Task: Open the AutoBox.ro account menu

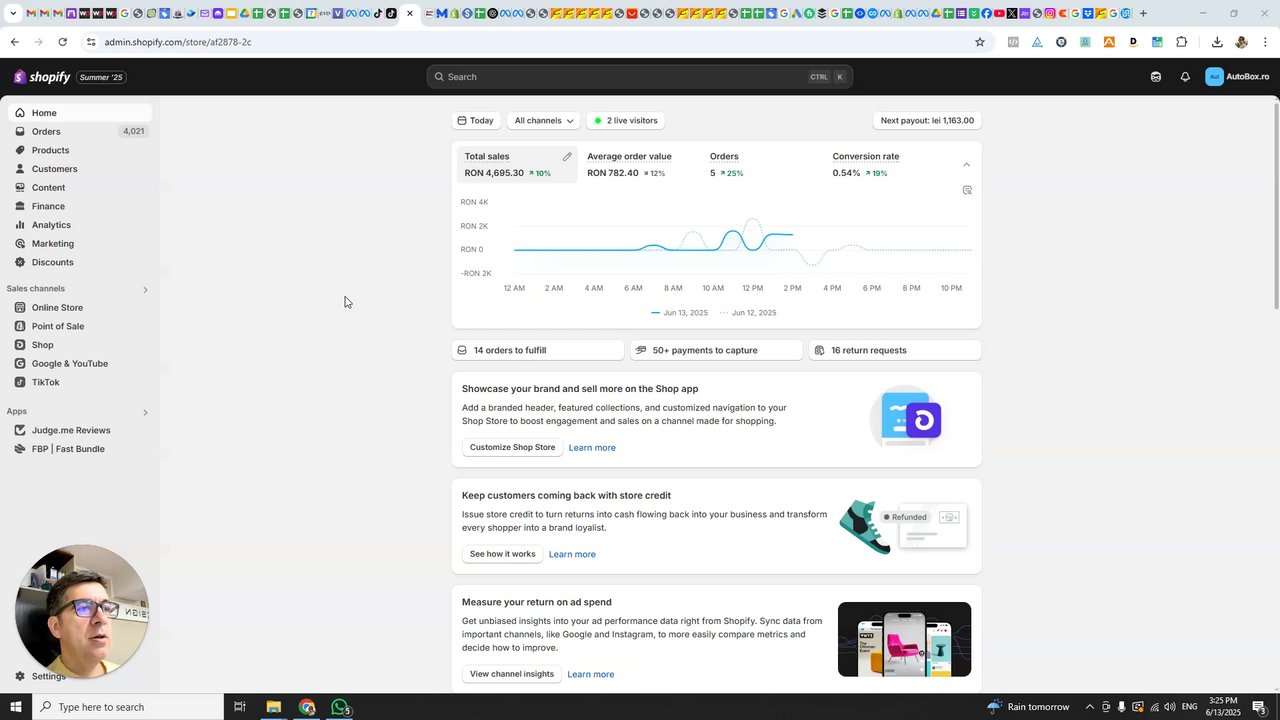Action: click(1238, 77)
